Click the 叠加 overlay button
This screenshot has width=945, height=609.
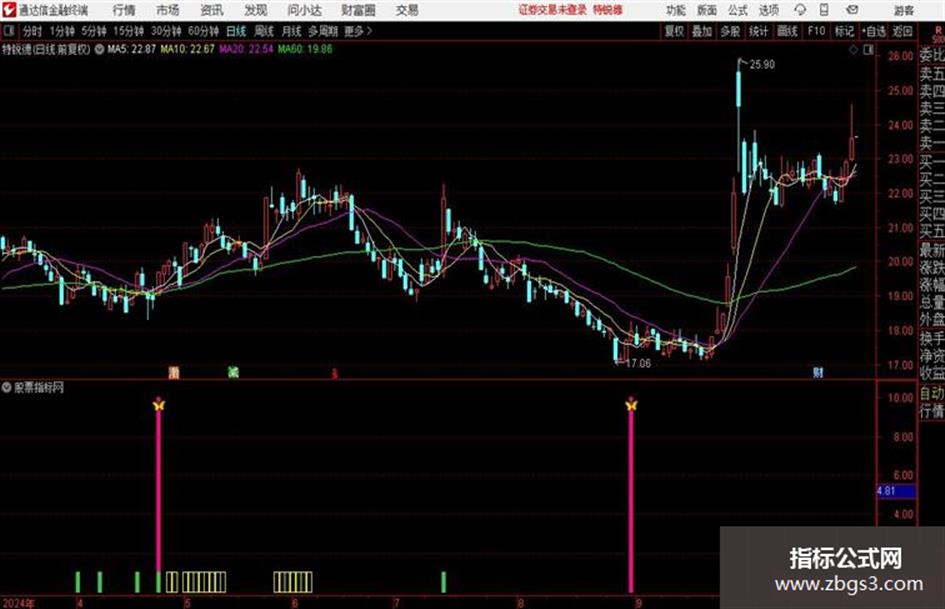(702, 31)
